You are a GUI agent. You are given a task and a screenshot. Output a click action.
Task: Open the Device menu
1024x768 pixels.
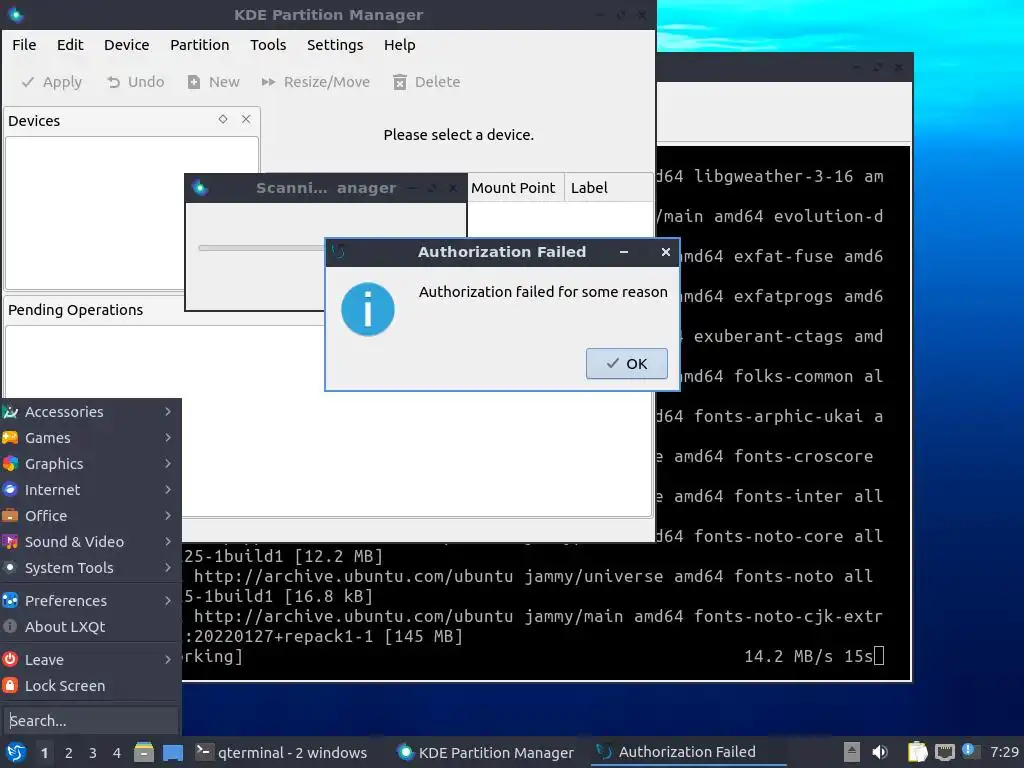pos(127,45)
